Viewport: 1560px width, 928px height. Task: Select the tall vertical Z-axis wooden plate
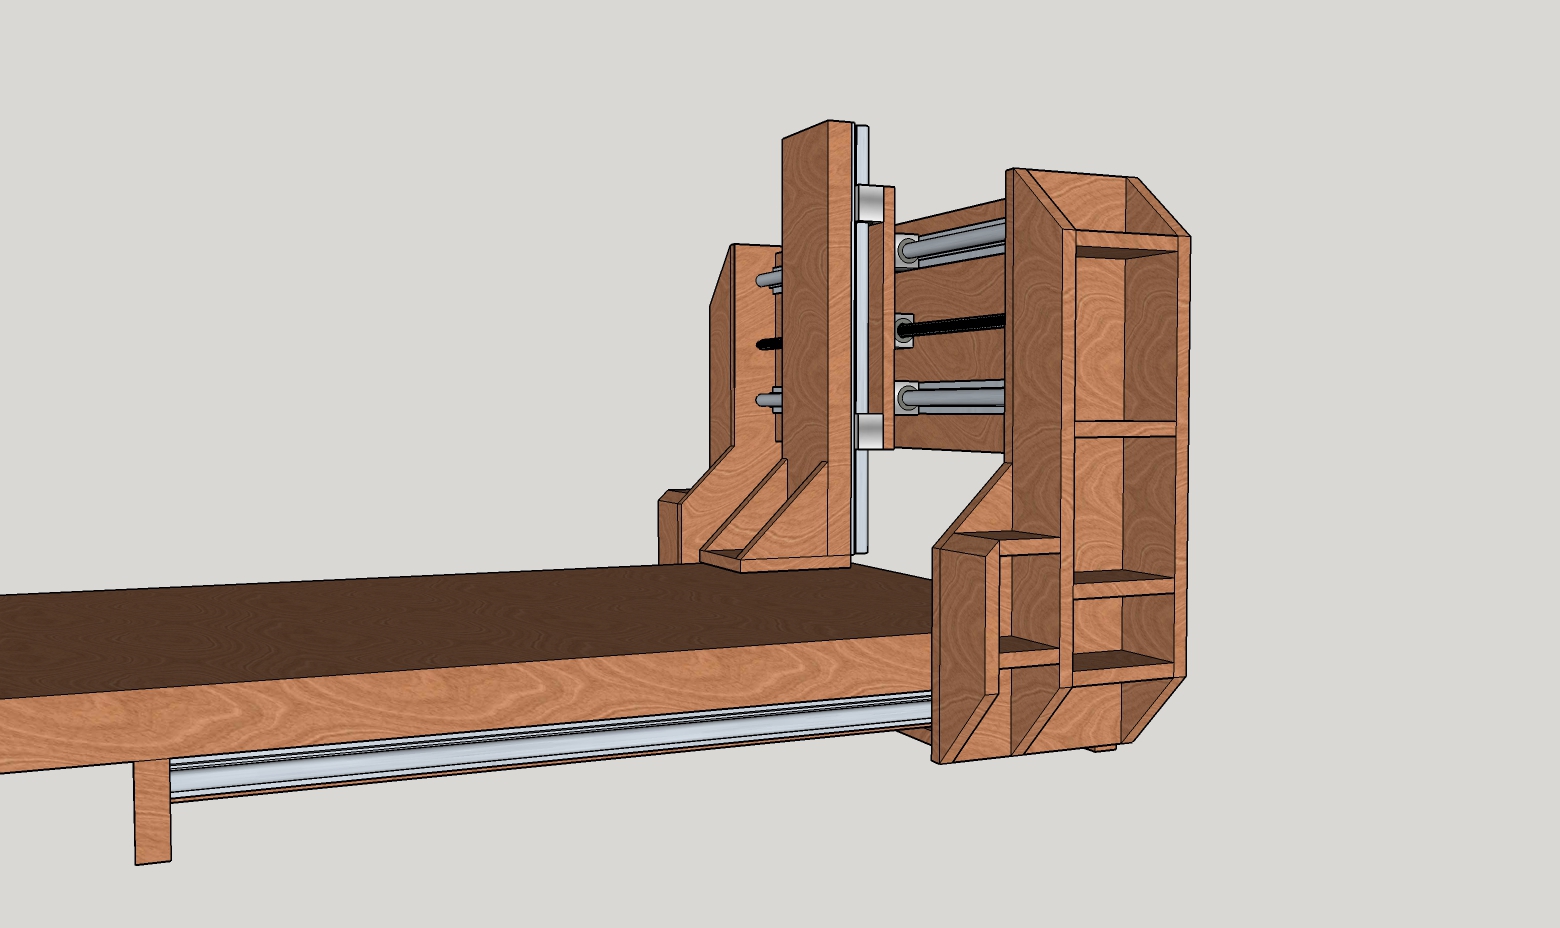817,340
